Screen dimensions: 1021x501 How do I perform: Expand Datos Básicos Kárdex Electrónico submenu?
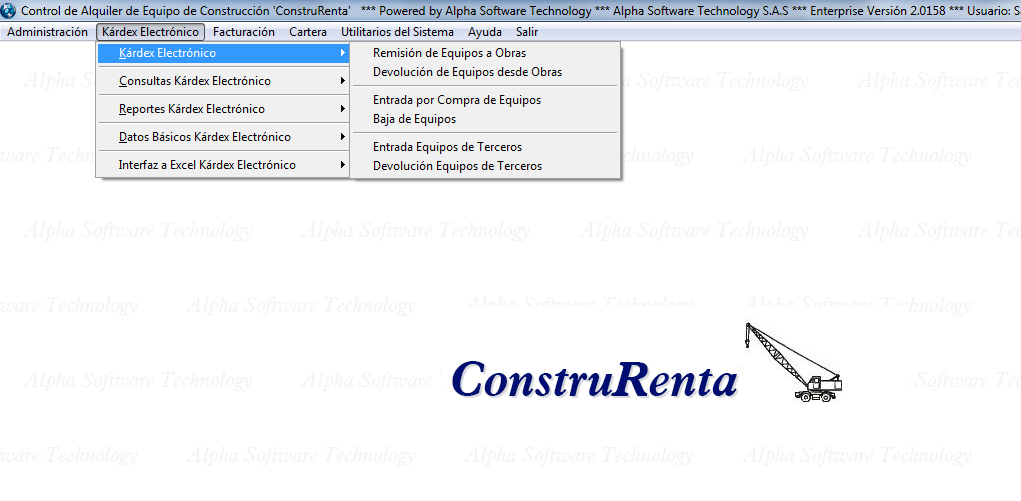coord(223,137)
